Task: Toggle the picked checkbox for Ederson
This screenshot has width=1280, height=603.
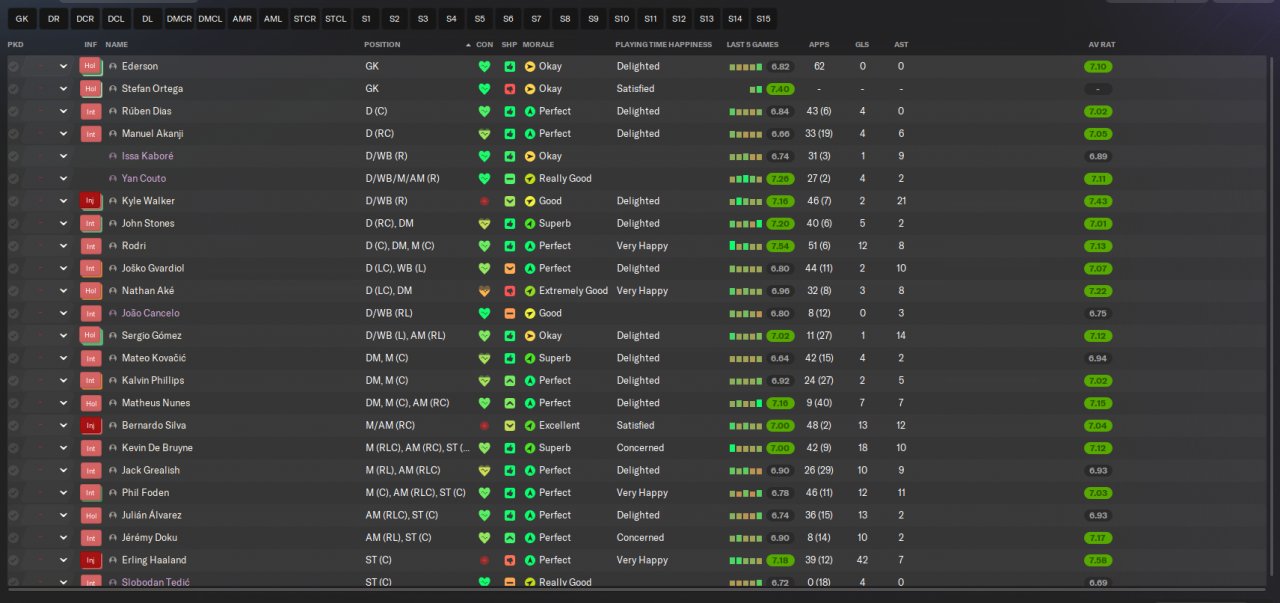Action: point(13,67)
